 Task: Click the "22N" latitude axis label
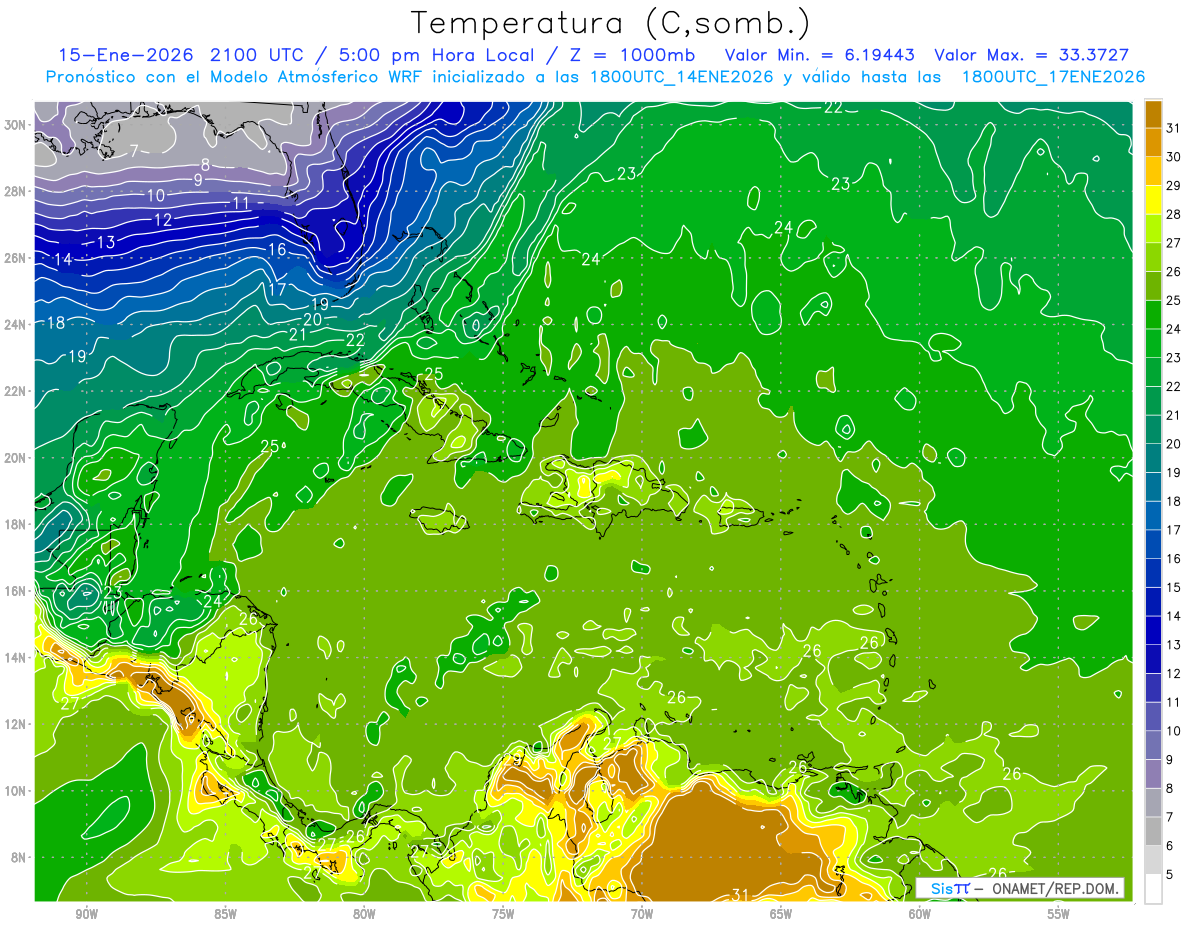15,391
